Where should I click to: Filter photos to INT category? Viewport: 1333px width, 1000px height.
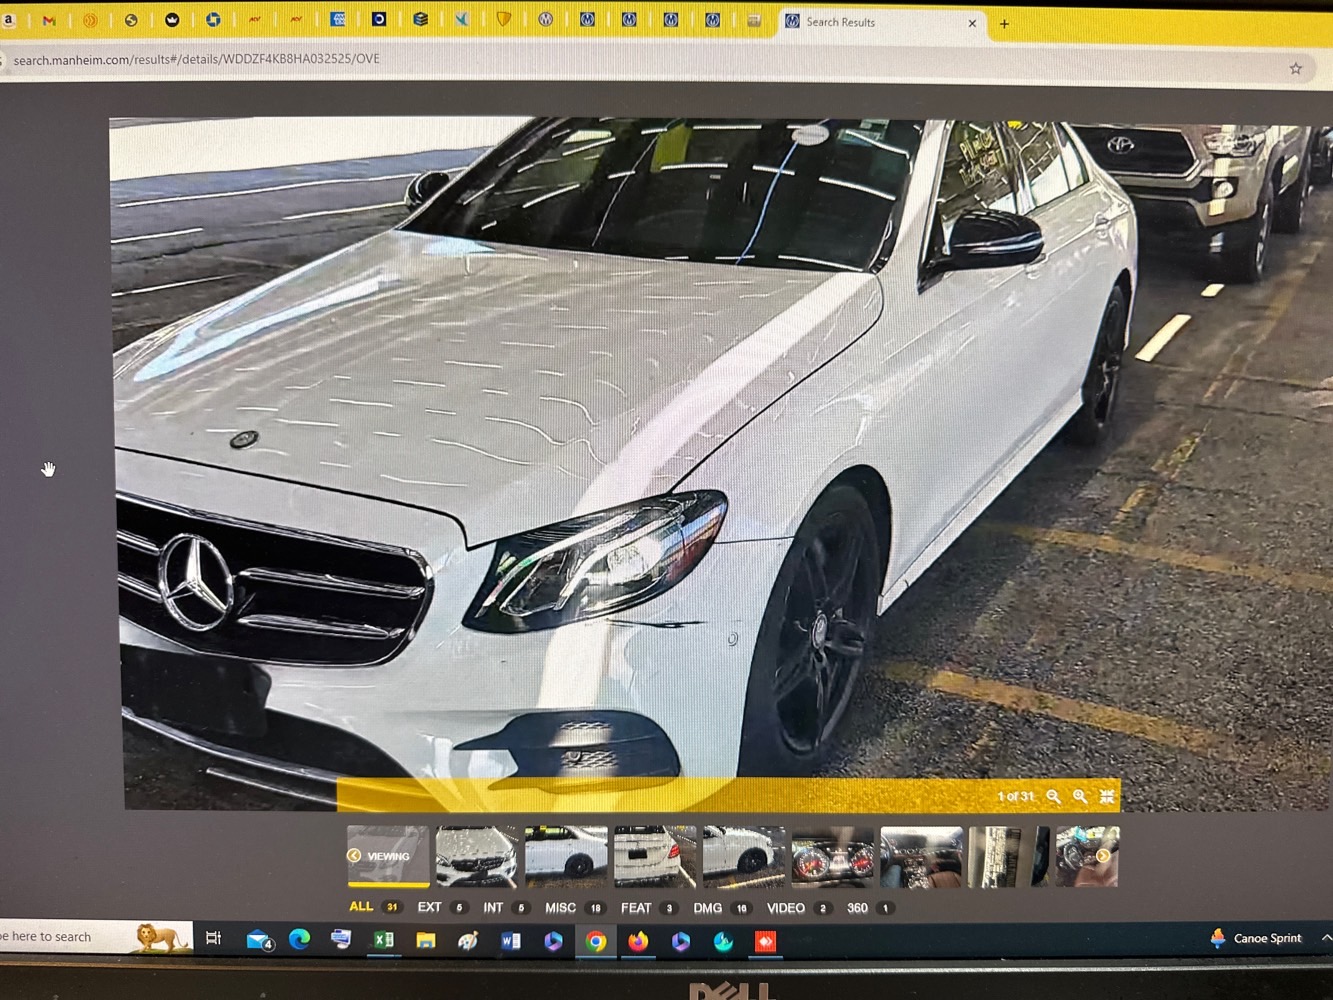(x=505, y=907)
